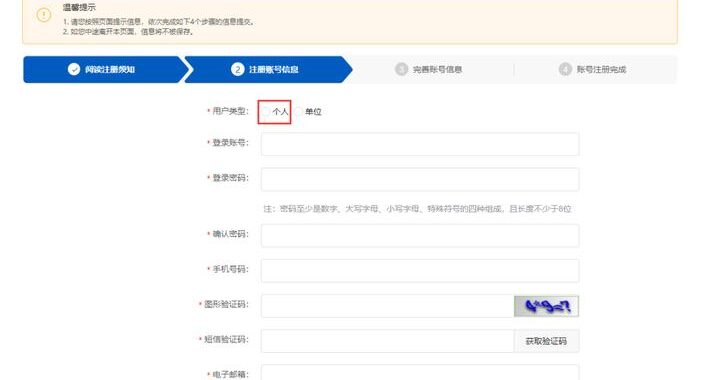Click the 手机号码 input field
Screen dimensions: 701x380
[420, 270]
